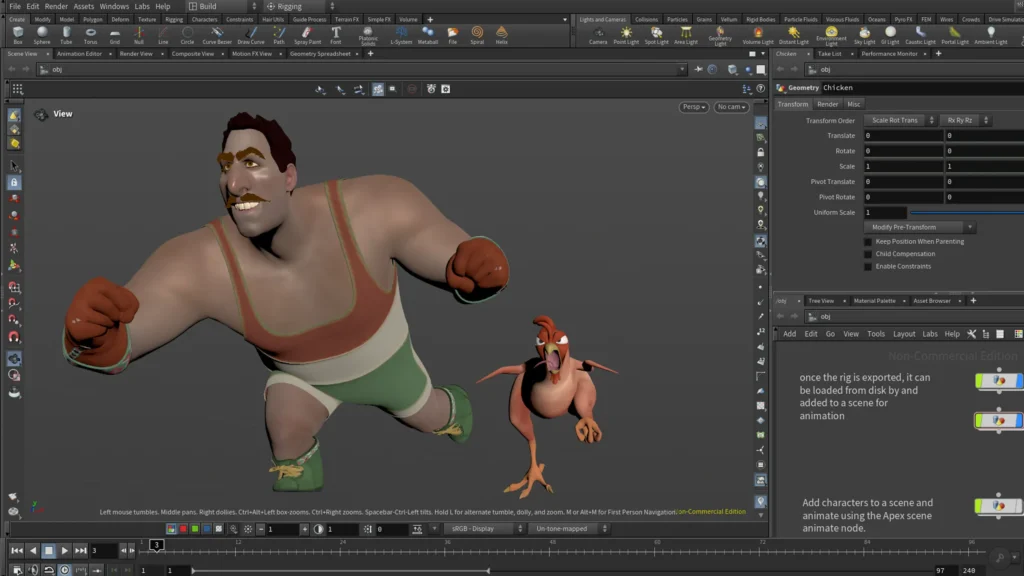
Task: Check the Child Compensation option
Action: point(868,254)
